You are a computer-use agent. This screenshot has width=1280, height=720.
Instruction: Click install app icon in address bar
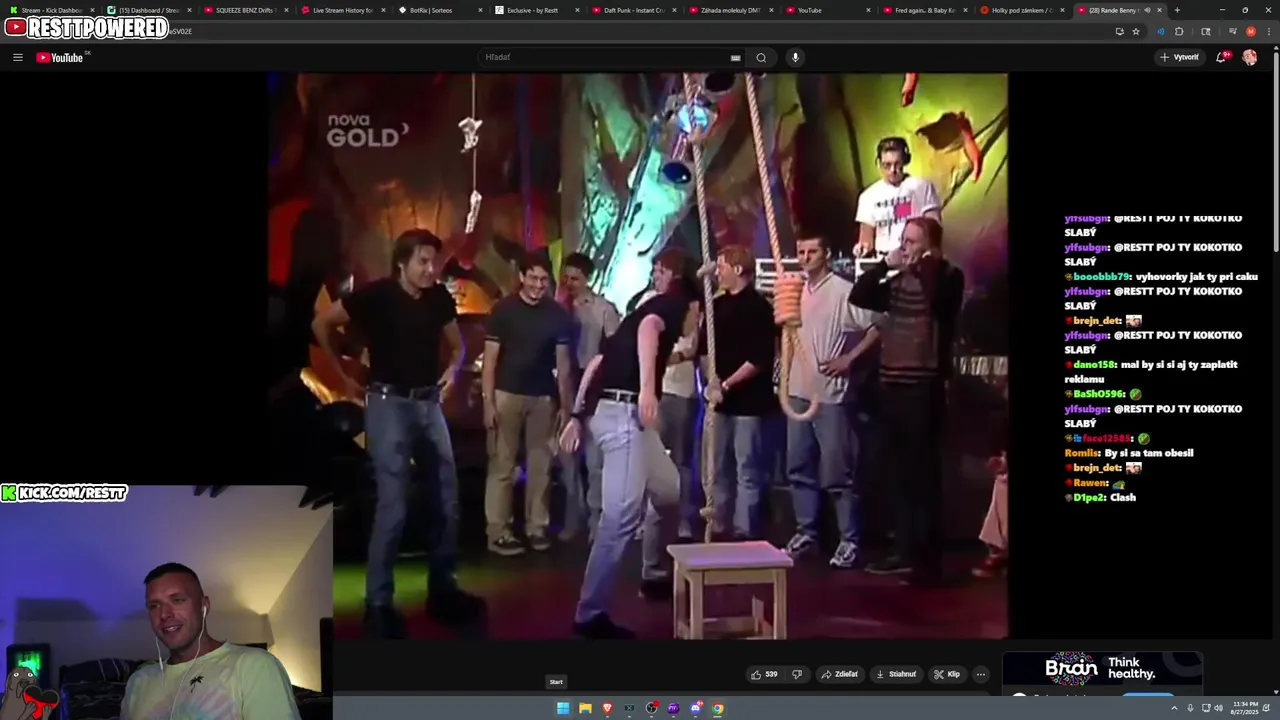coord(1119,31)
